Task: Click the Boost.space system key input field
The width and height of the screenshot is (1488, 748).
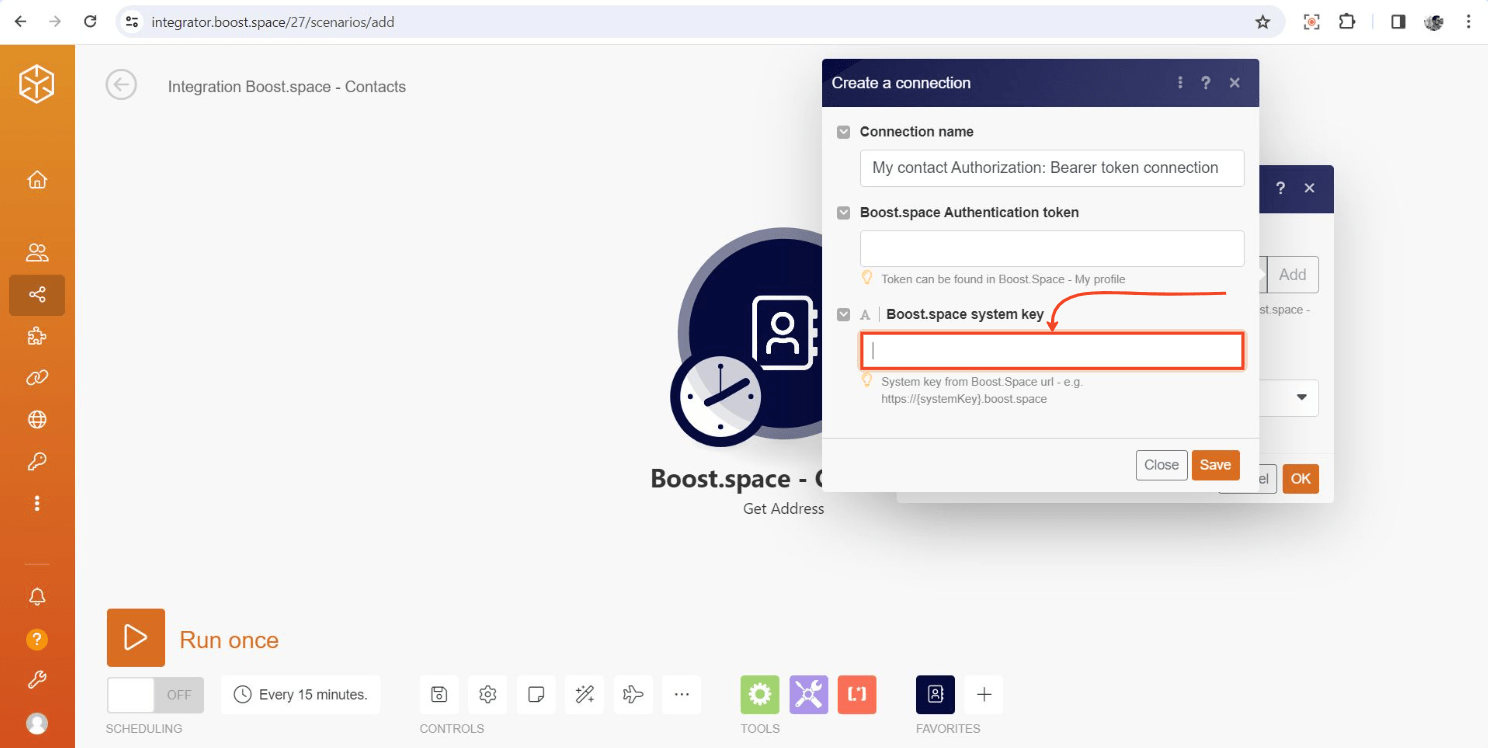Action: coord(1051,350)
